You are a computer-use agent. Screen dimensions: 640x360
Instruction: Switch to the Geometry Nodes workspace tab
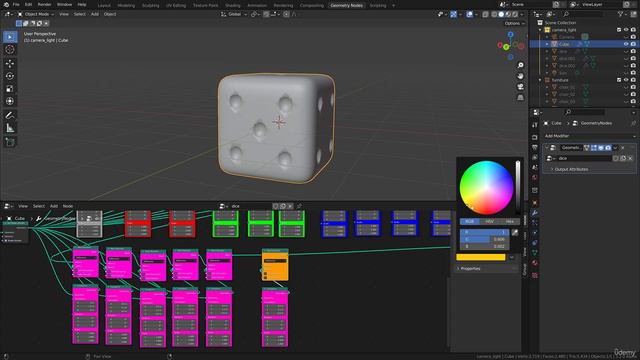point(347,5)
